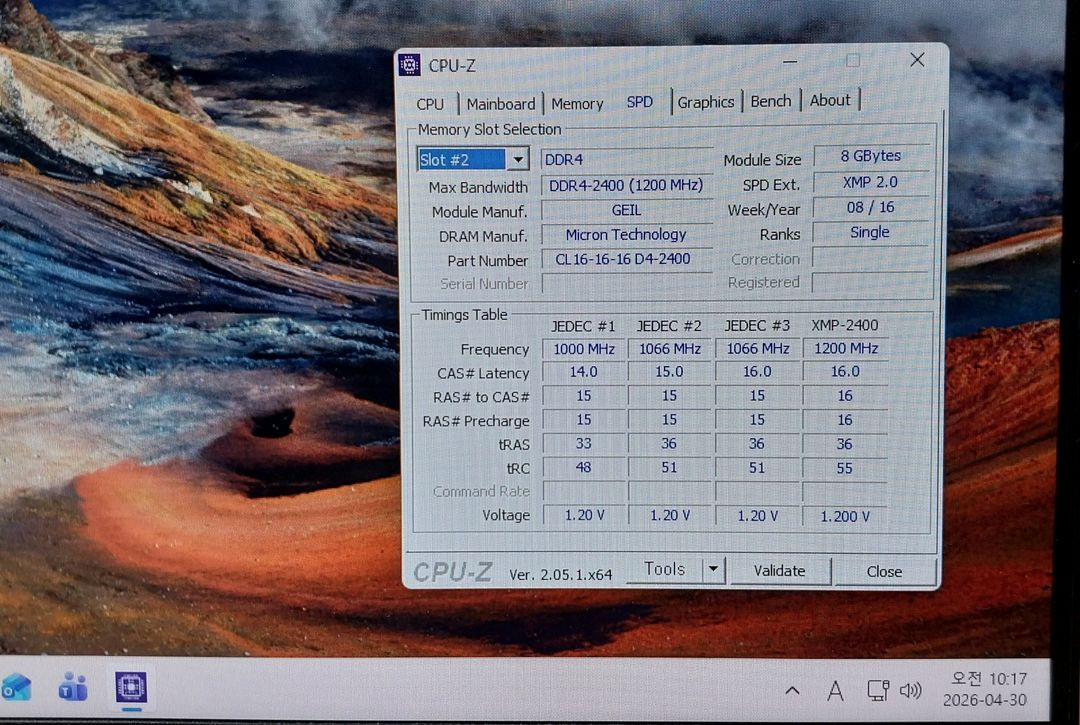
Task: Open the volume tray icon
Action: pos(911,690)
